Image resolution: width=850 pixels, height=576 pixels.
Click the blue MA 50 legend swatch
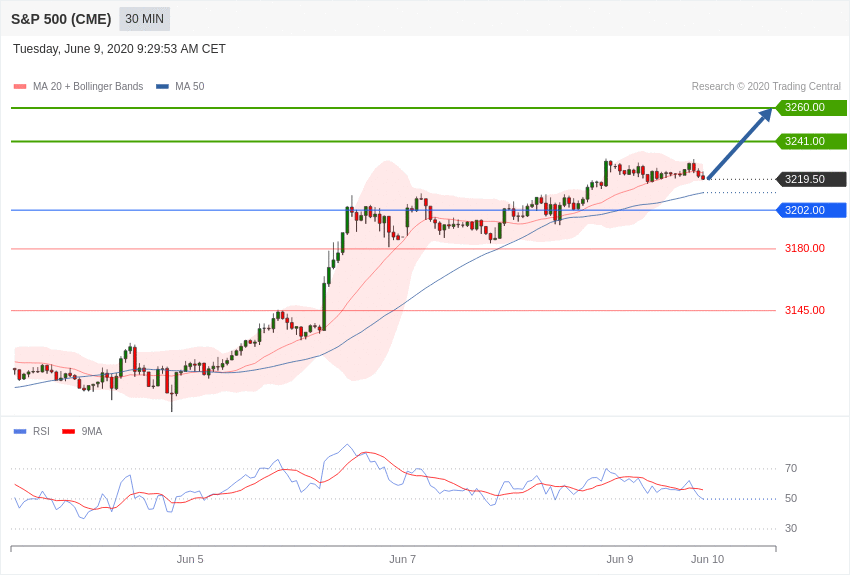click(162, 87)
